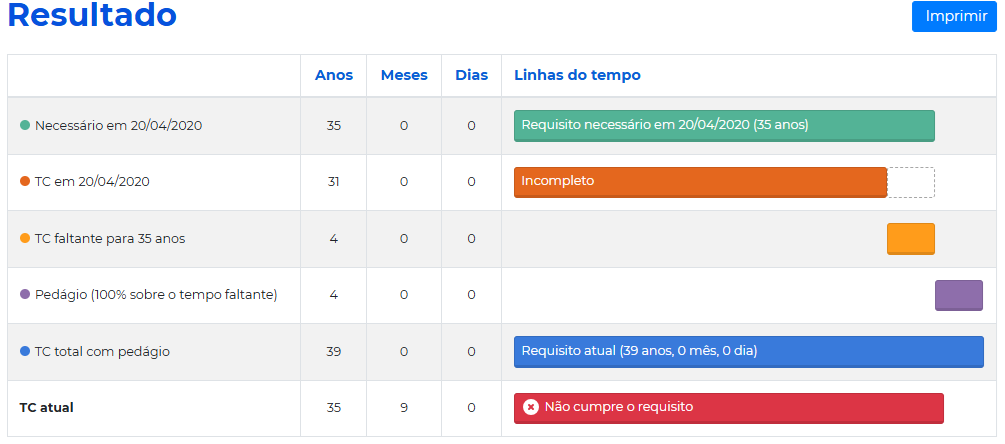Click the Resultado heading

pyautogui.click(x=92, y=16)
